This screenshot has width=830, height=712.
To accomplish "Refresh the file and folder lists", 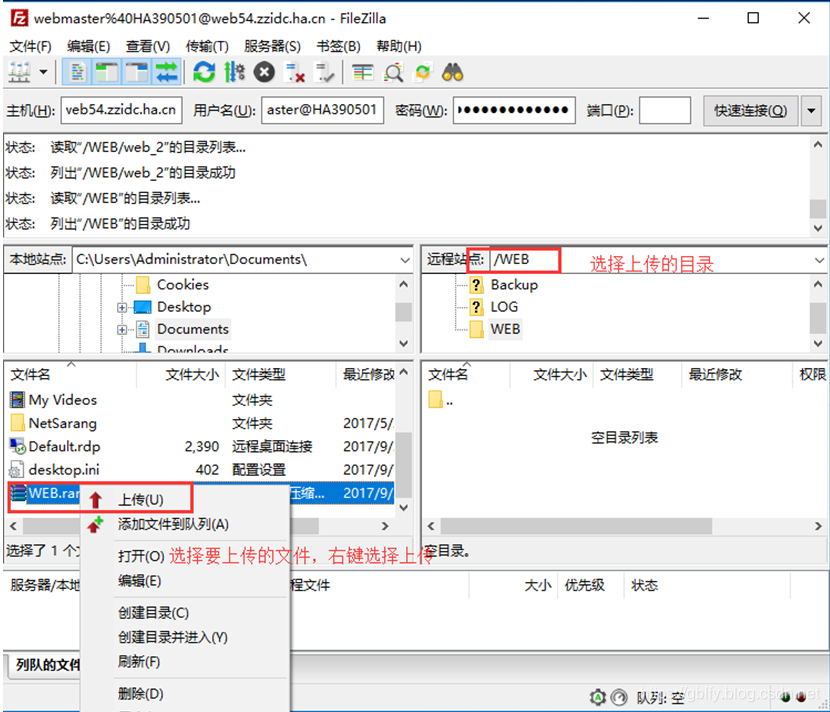I will pos(204,72).
